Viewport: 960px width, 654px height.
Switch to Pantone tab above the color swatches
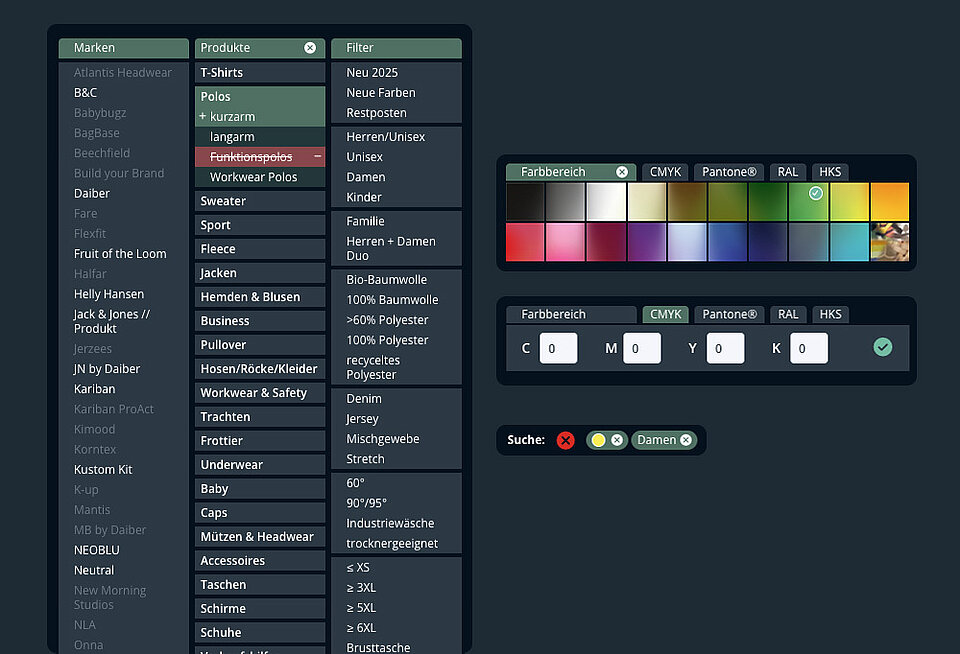tap(729, 172)
